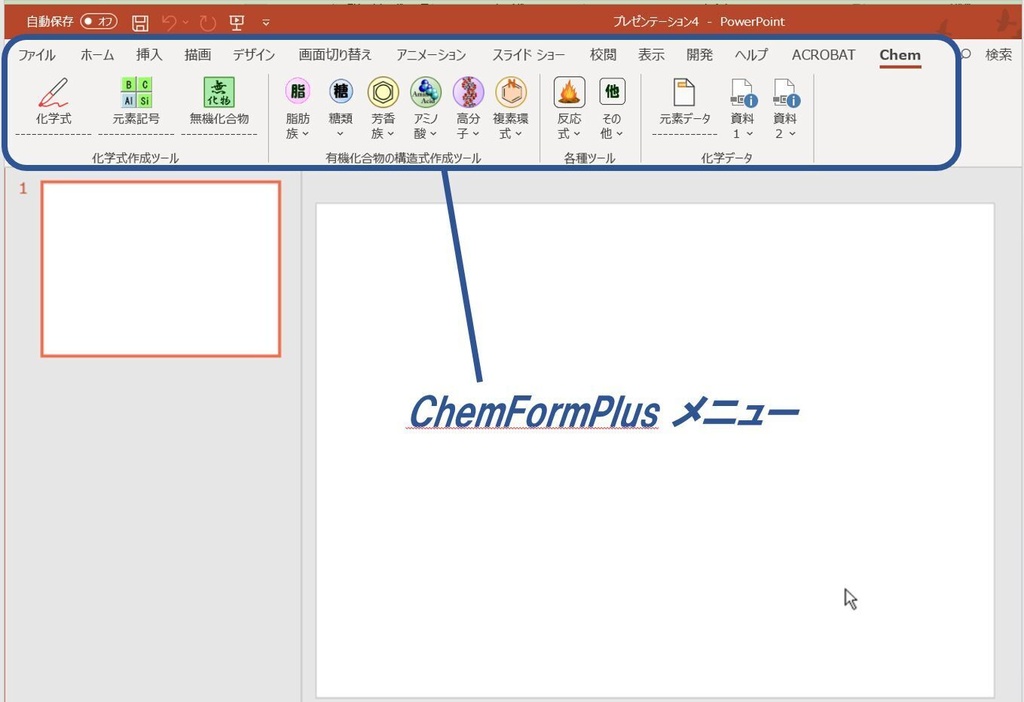
Task: Select the Chem ribbon tab
Action: point(900,55)
